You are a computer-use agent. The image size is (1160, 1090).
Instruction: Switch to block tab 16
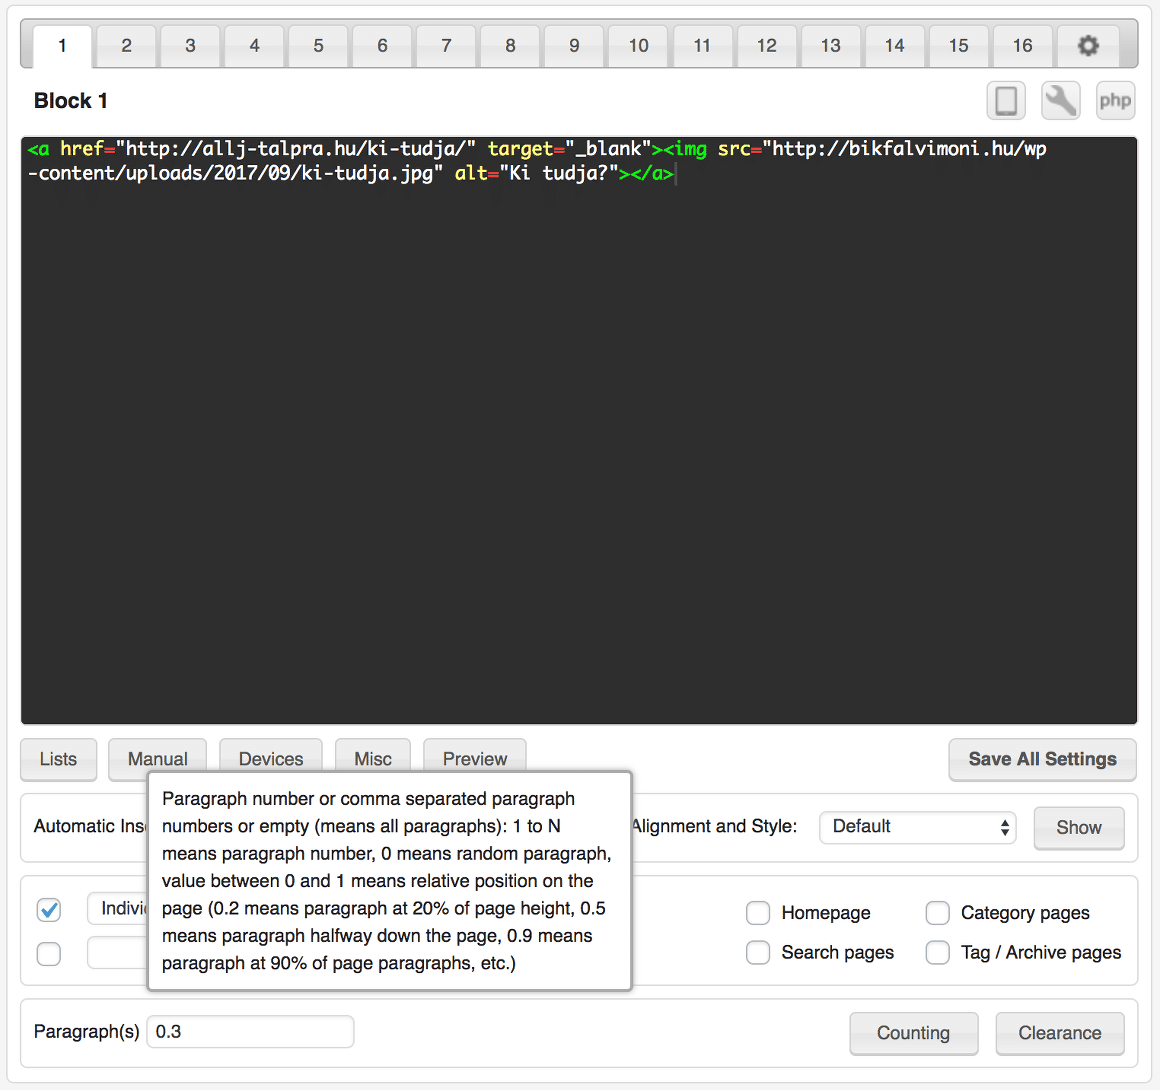1022,46
